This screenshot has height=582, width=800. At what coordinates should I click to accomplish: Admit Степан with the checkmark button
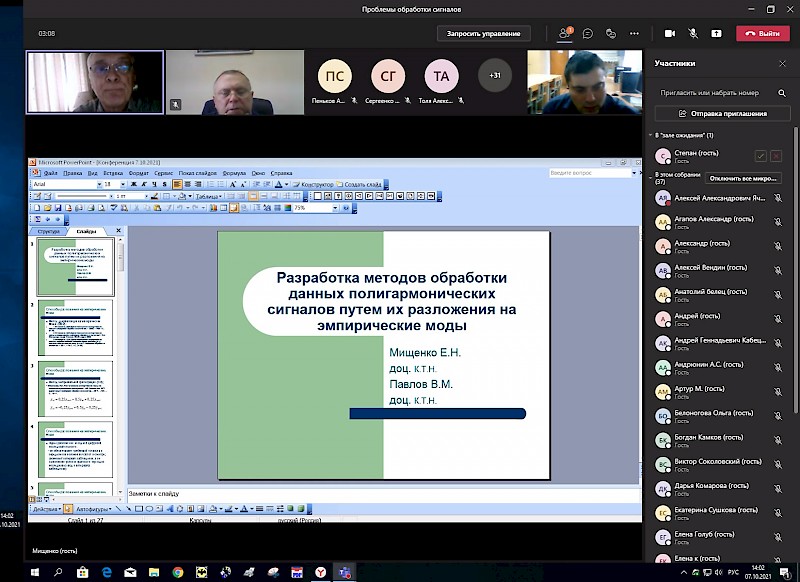[761, 156]
